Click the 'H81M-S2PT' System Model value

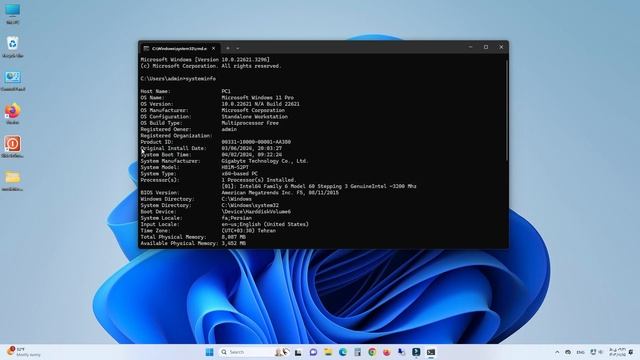(235, 167)
